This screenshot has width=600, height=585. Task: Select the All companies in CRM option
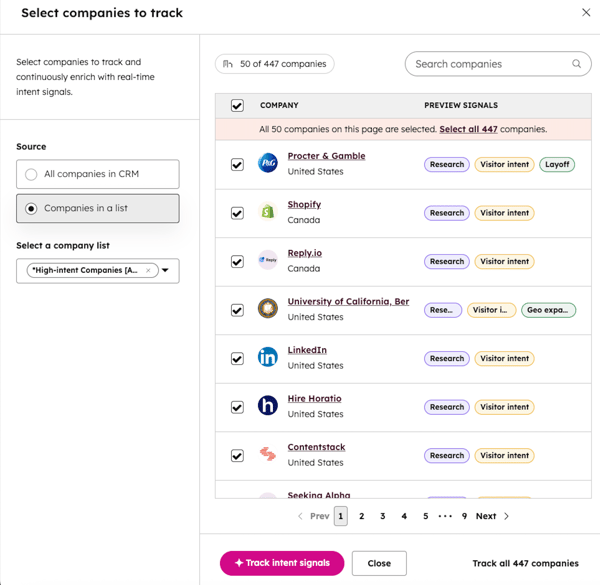pyautogui.click(x=32, y=174)
